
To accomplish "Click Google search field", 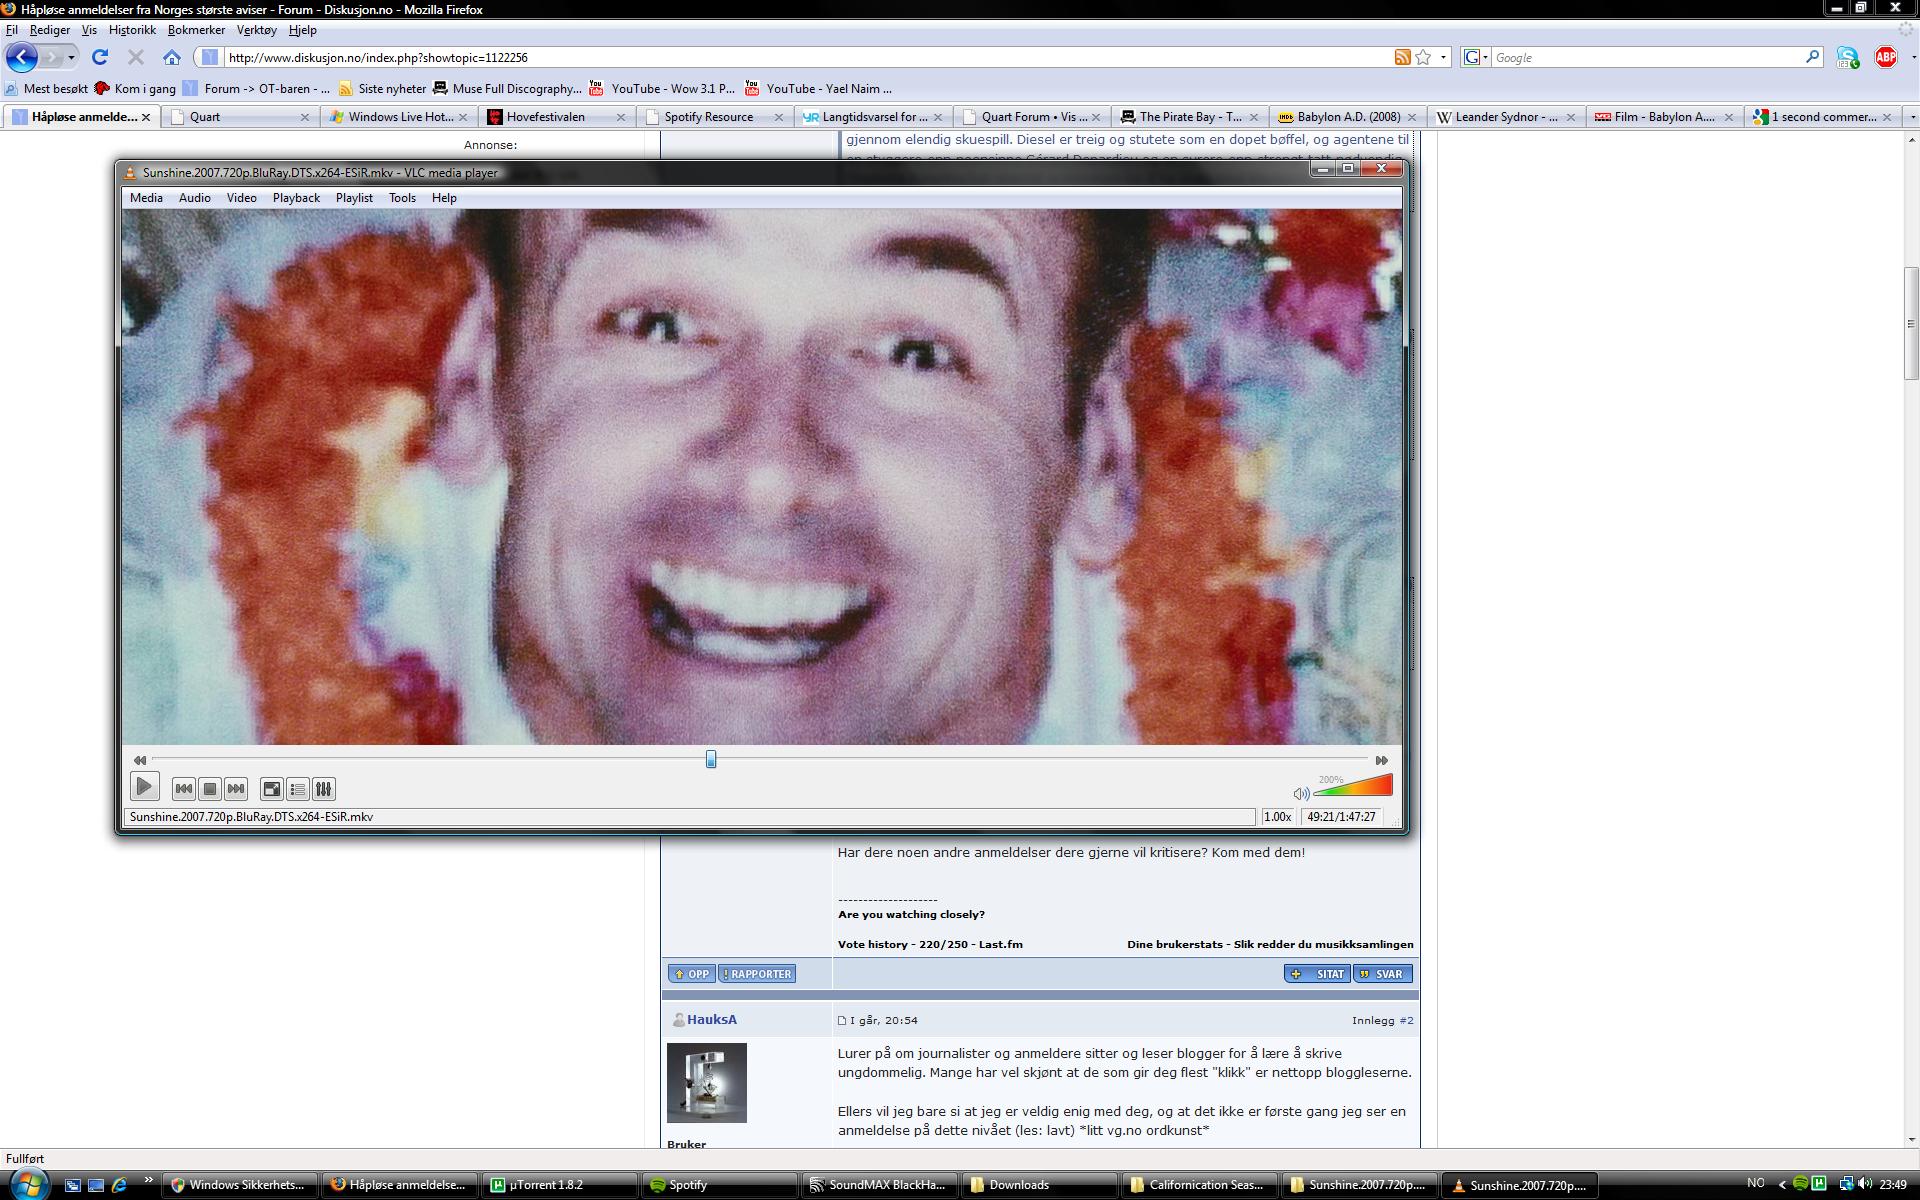I will pos(1648,57).
